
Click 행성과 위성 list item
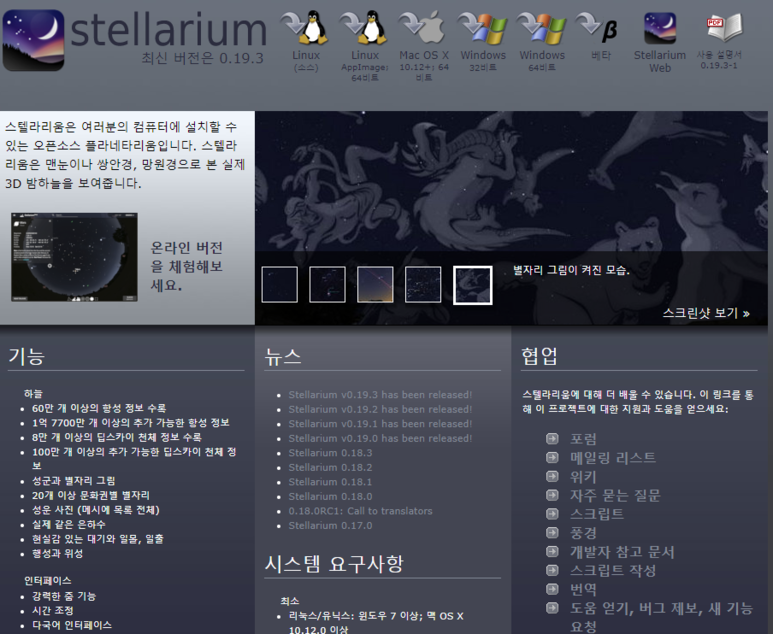coord(57,553)
